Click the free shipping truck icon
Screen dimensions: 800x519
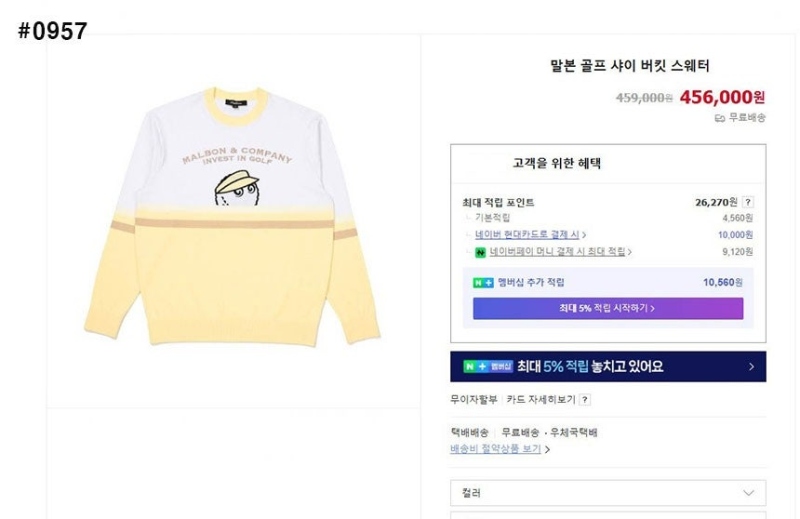pyautogui.click(x=719, y=118)
